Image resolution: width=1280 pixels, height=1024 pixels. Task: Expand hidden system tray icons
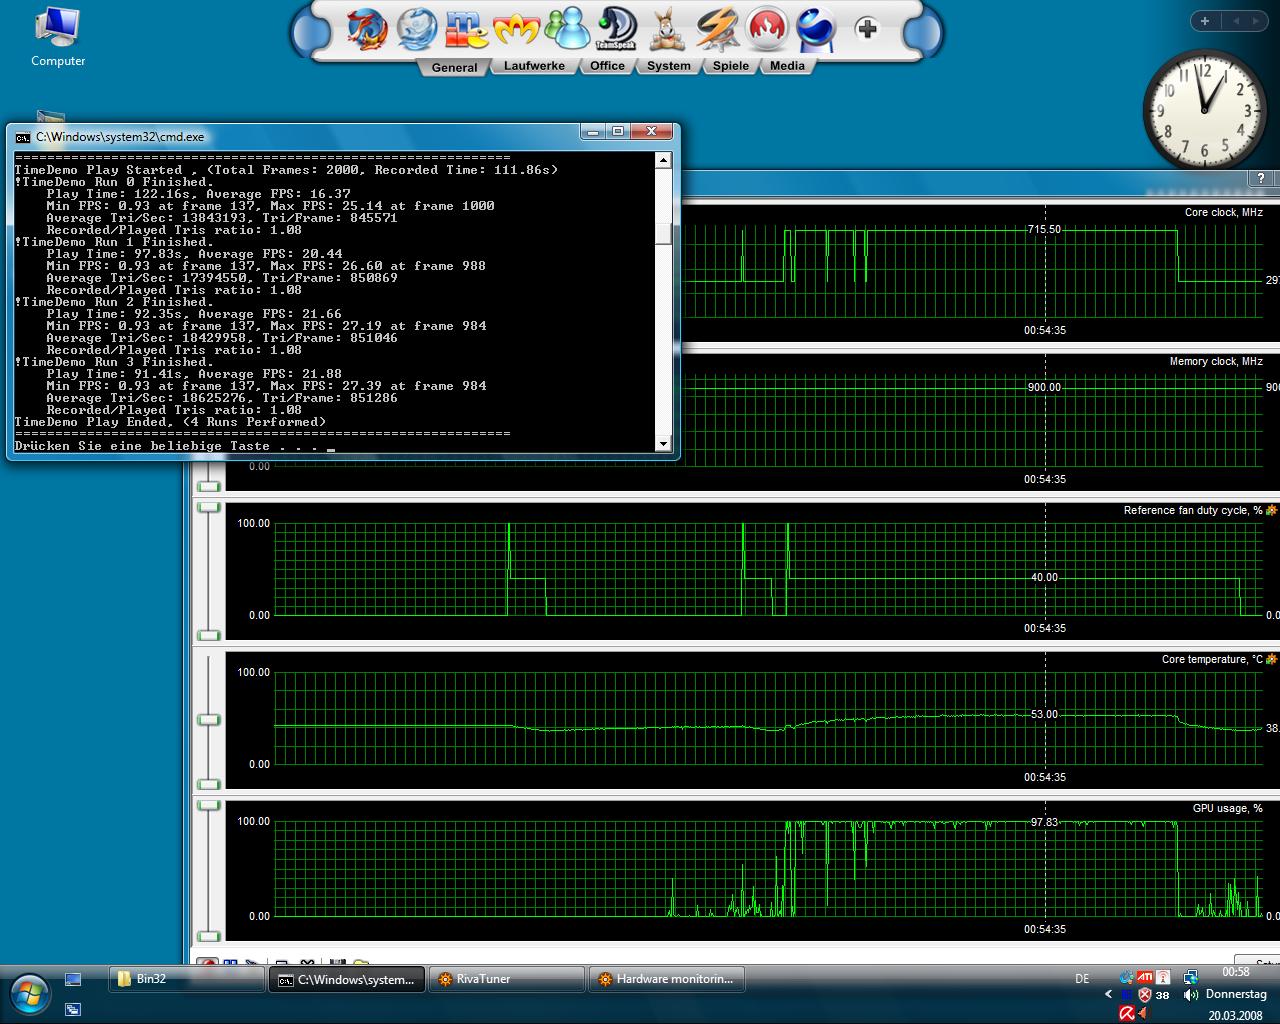click(x=1108, y=995)
